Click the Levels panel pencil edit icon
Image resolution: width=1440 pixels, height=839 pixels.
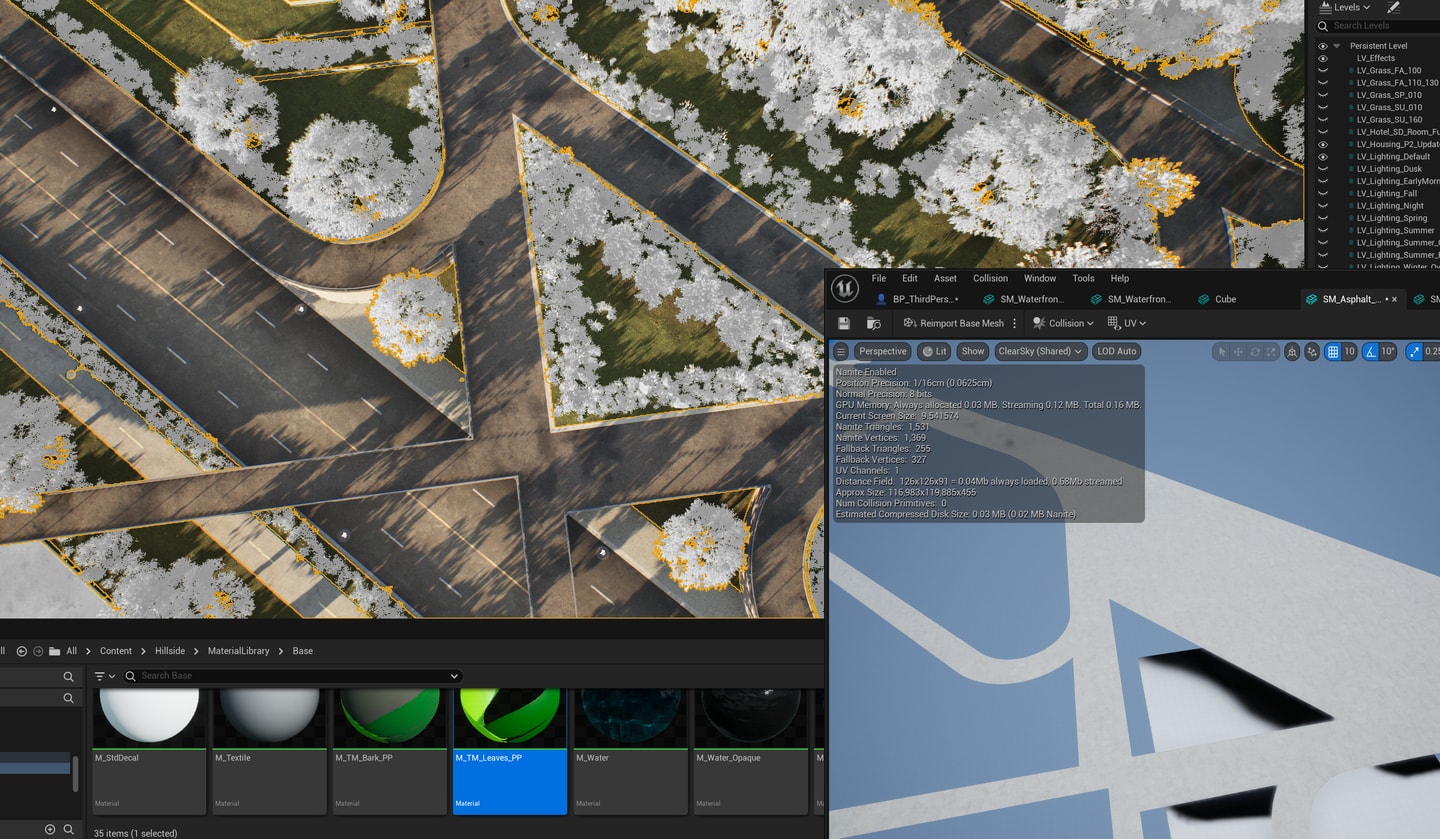pos(1393,7)
